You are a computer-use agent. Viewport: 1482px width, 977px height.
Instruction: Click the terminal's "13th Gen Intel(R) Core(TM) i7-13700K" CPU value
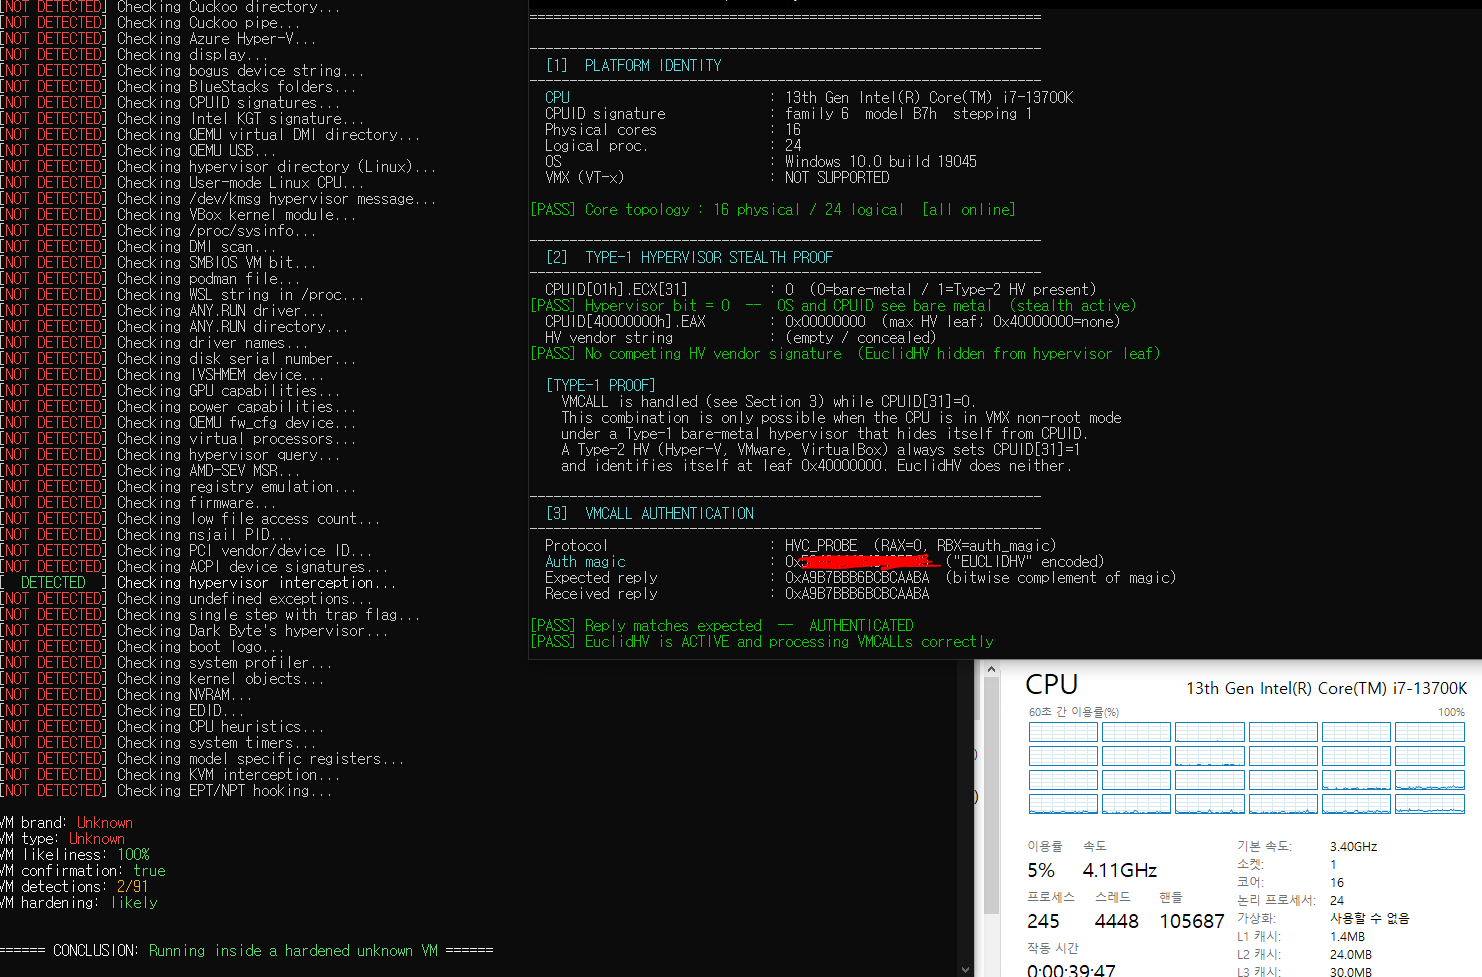[929, 98]
